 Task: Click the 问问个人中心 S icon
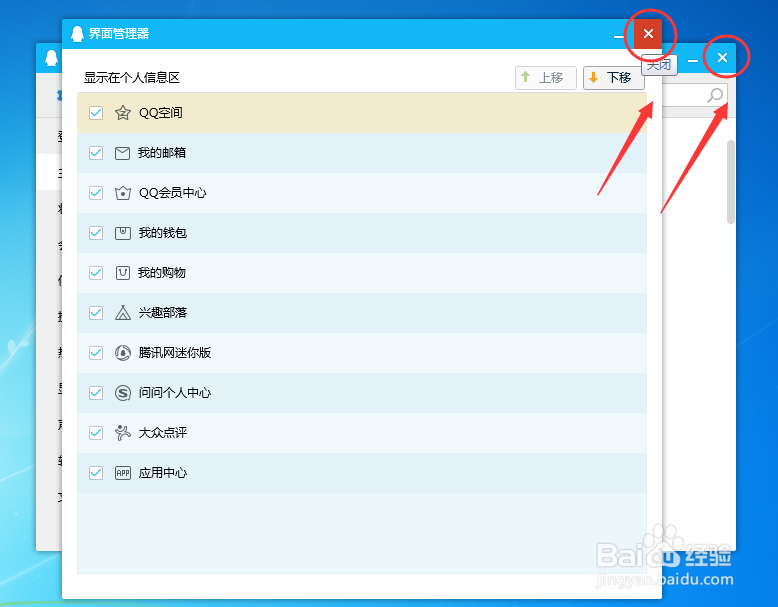(123, 393)
